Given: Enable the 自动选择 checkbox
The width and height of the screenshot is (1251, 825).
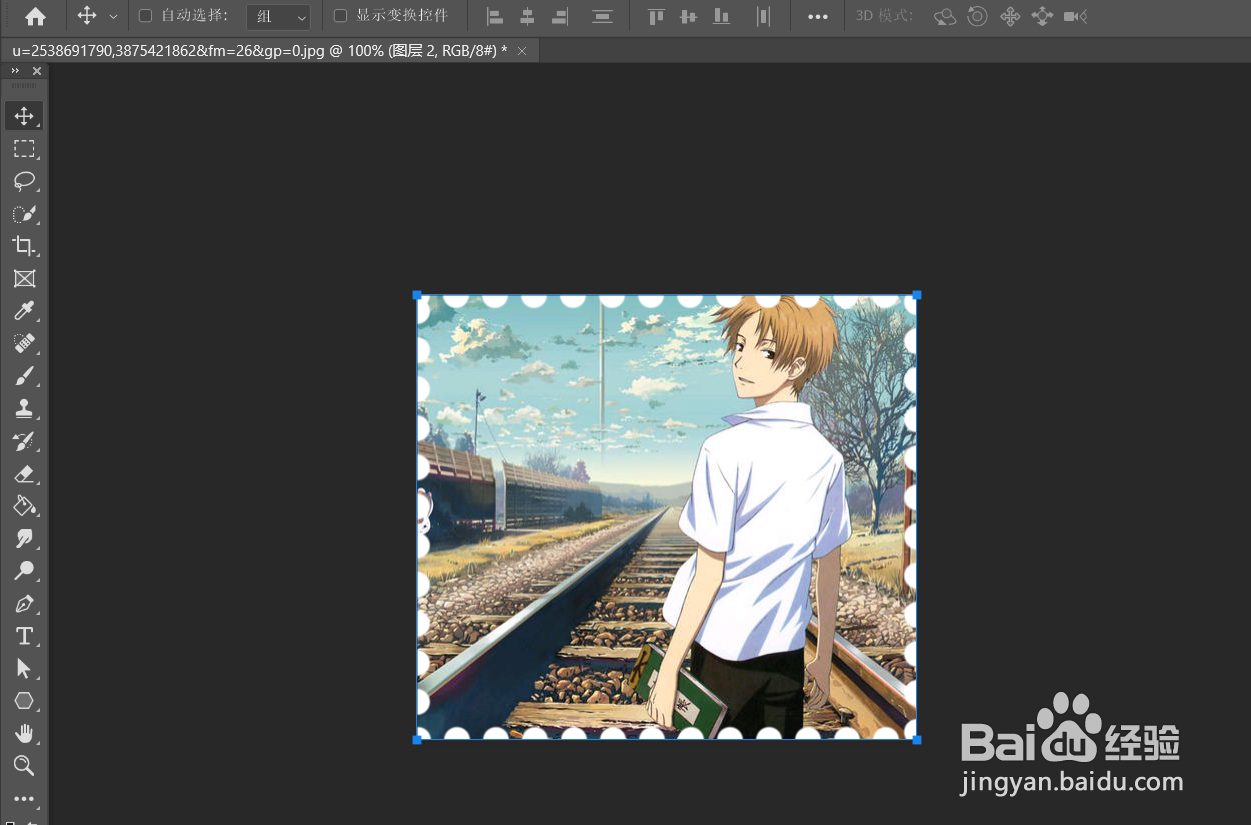Looking at the screenshot, I should [145, 16].
